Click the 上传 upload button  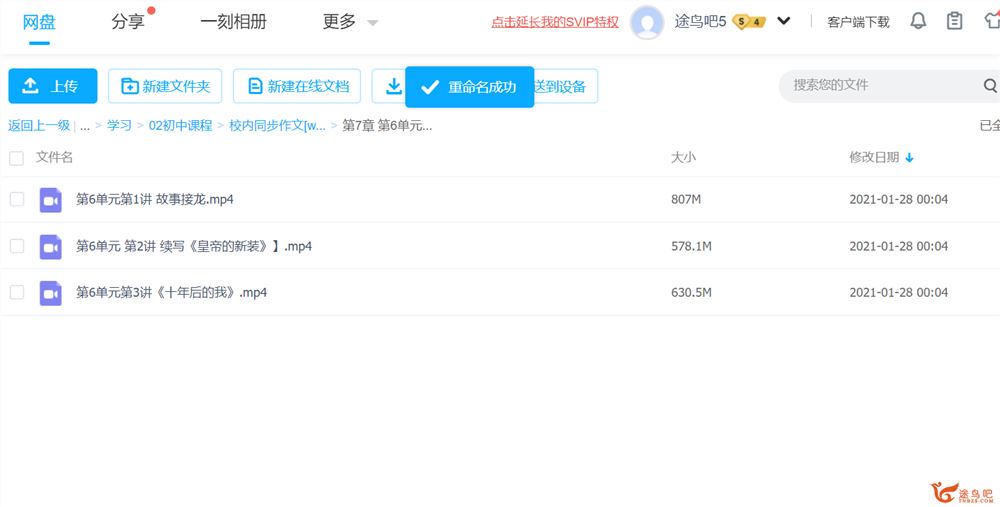click(x=53, y=86)
